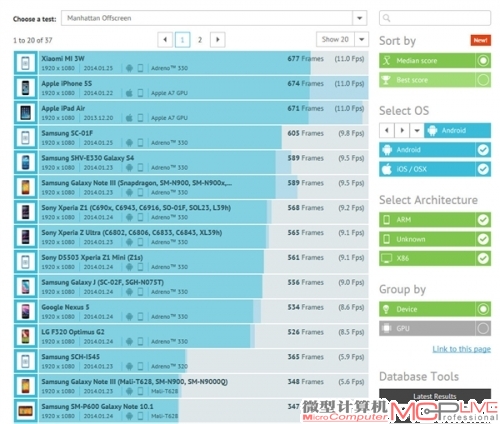
Task: Click Apple OS icon in iPhone 5S row
Action: (129, 93)
